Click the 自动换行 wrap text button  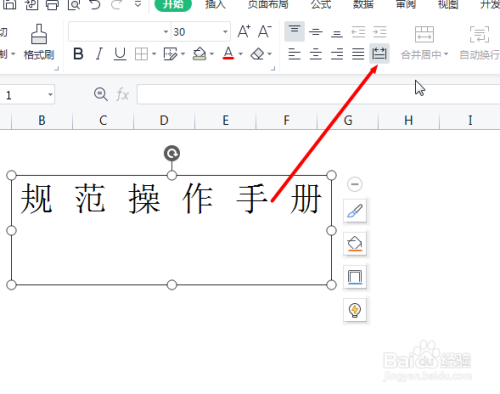pos(479,43)
